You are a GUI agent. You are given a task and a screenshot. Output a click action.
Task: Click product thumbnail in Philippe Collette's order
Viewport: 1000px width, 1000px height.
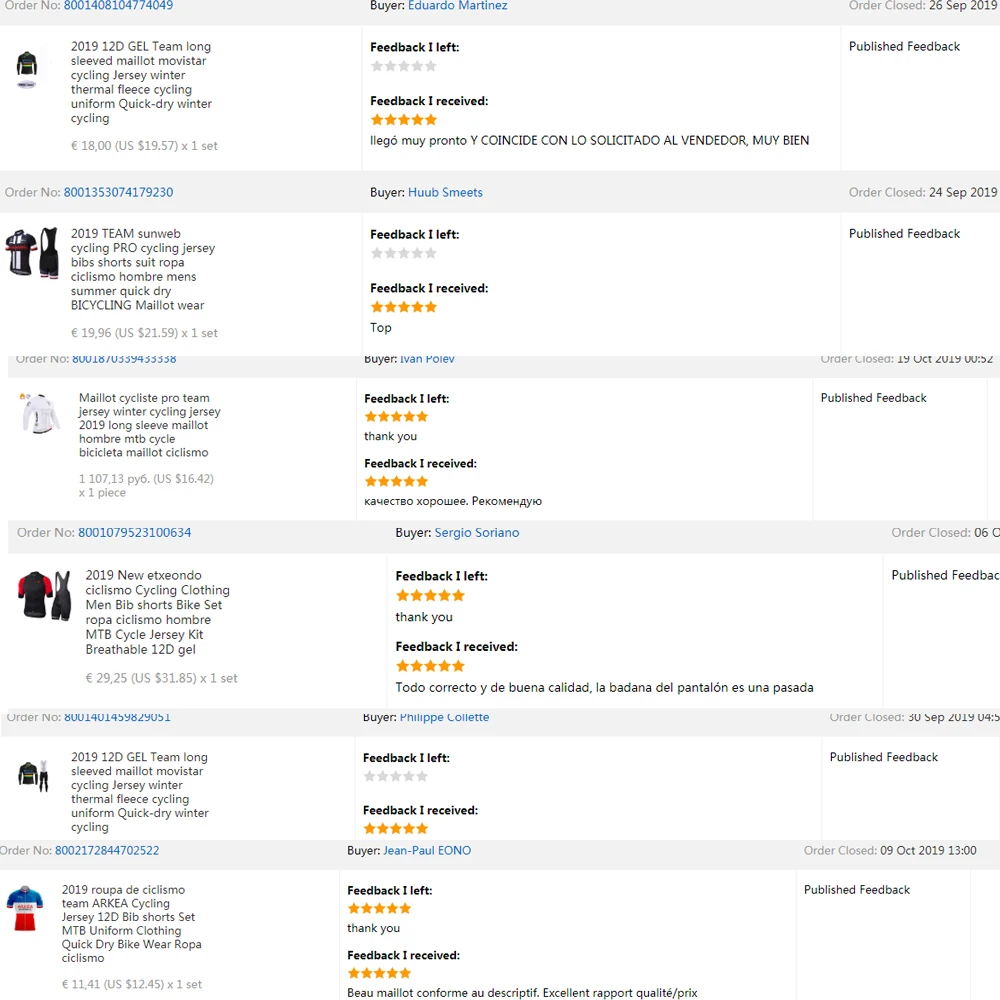(x=33, y=775)
